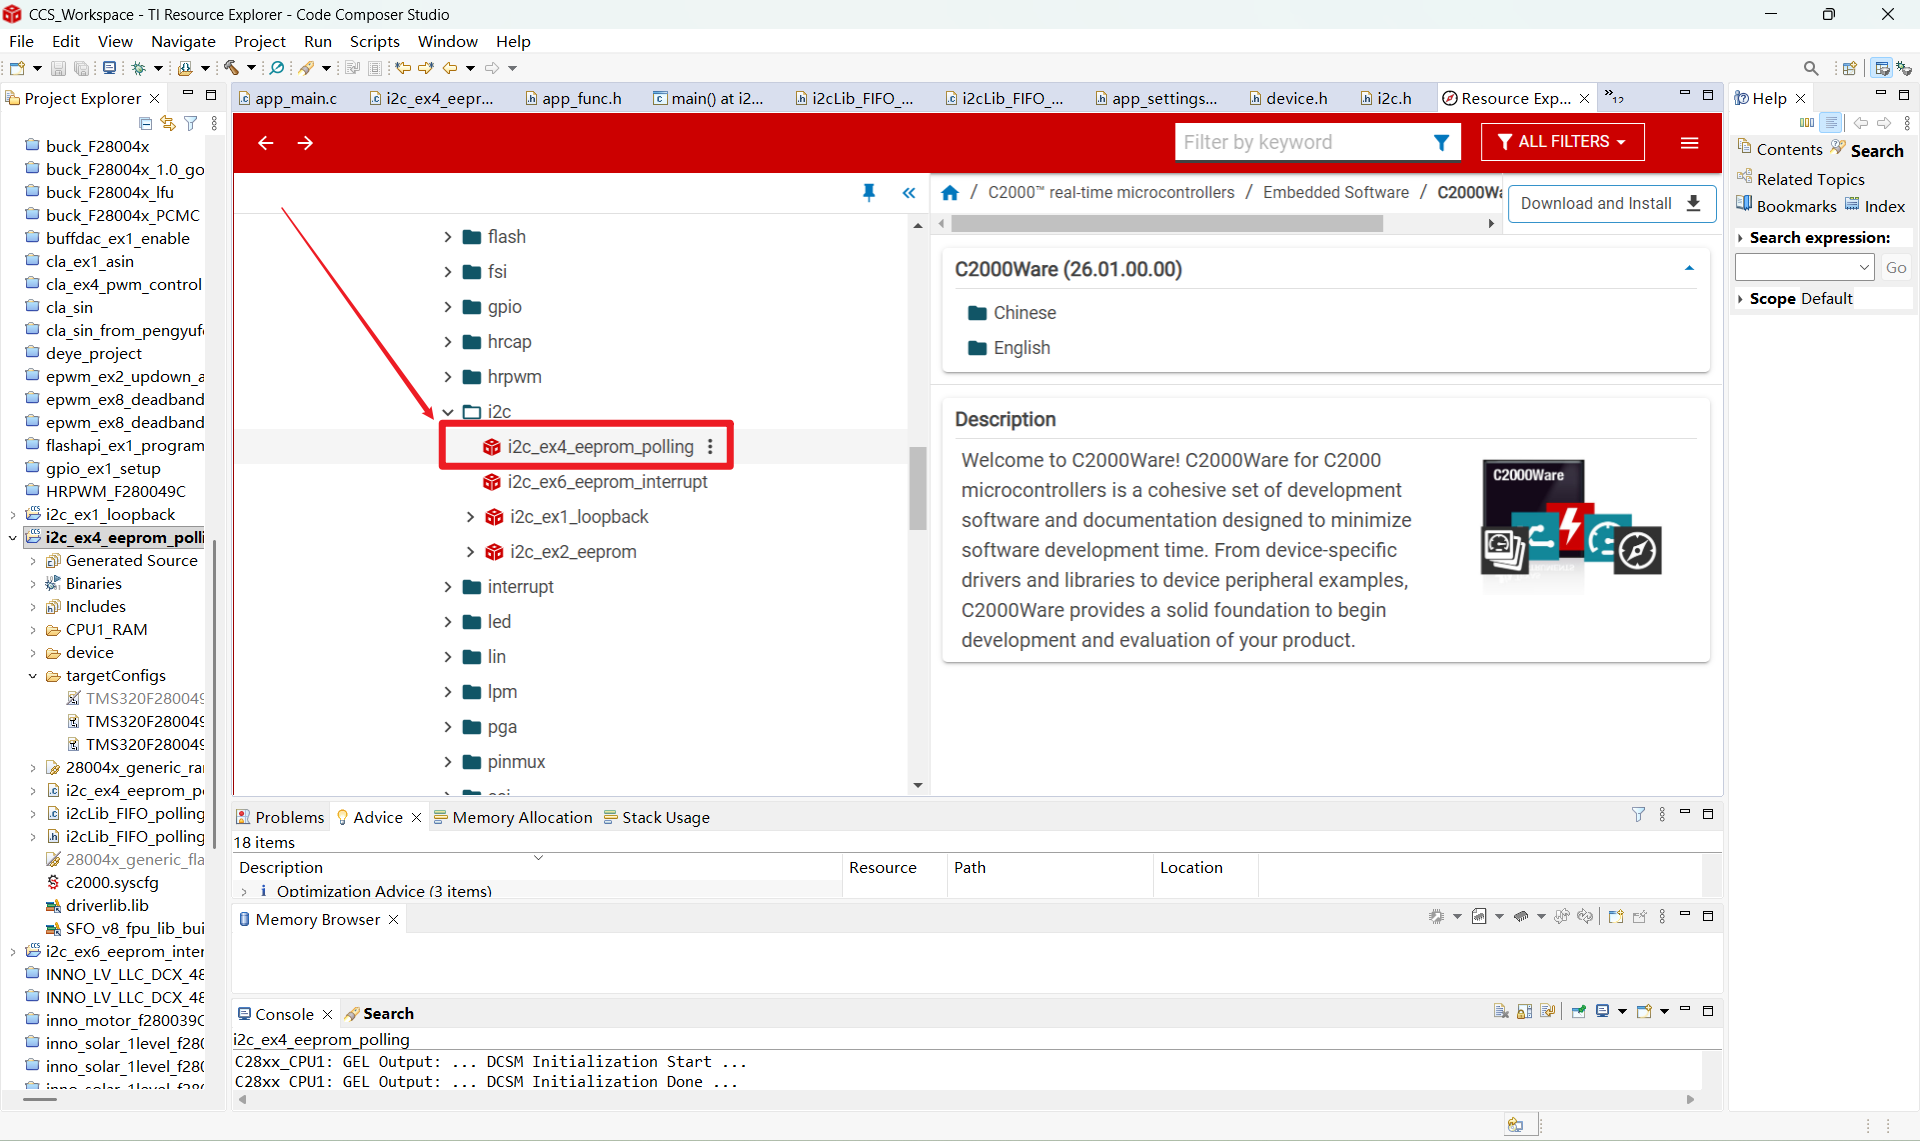
Task: Close the Console tab
Action: (327, 1014)
